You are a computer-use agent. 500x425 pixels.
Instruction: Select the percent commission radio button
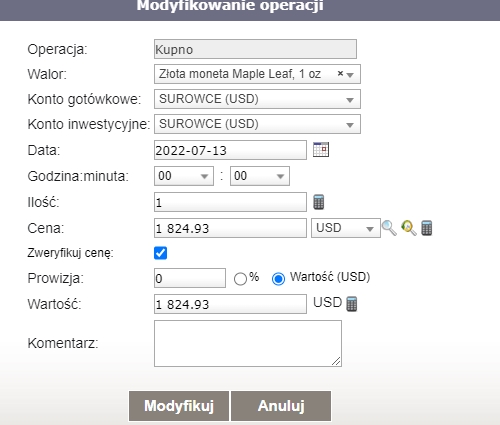pos(240,279)
